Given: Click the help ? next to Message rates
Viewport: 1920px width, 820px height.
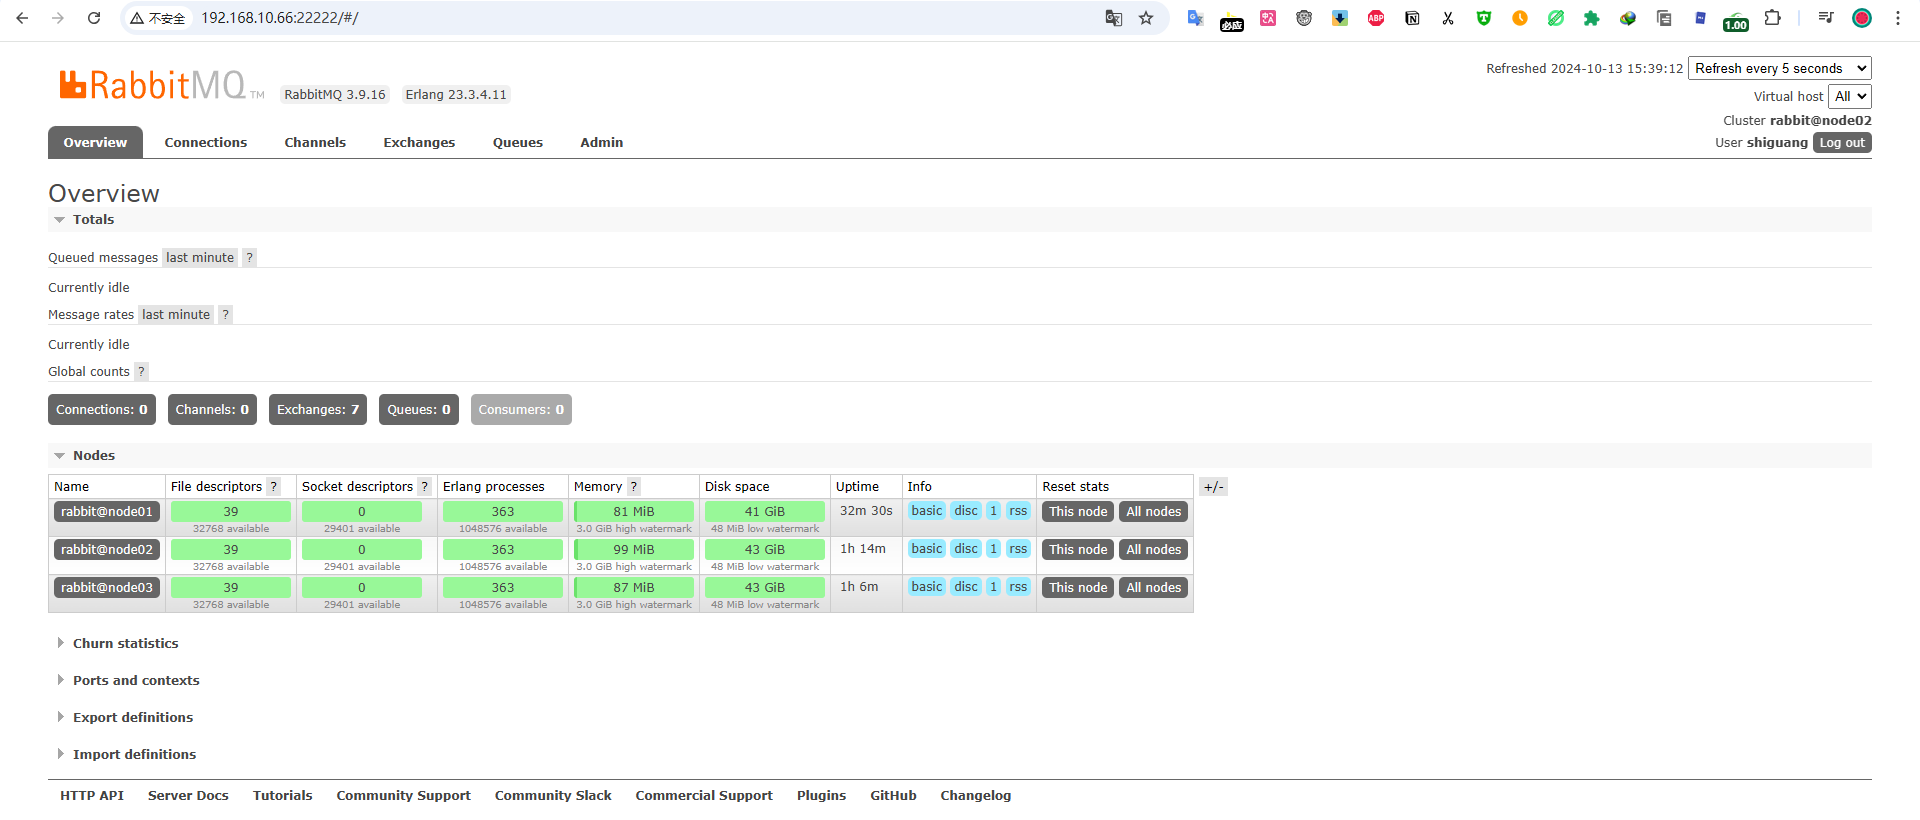Looking at the screenshot, I should (226, 315).
